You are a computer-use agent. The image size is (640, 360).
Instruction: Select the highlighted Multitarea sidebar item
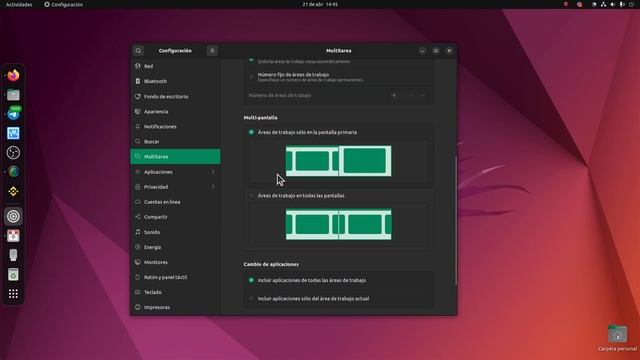click(x=176, y=157)
